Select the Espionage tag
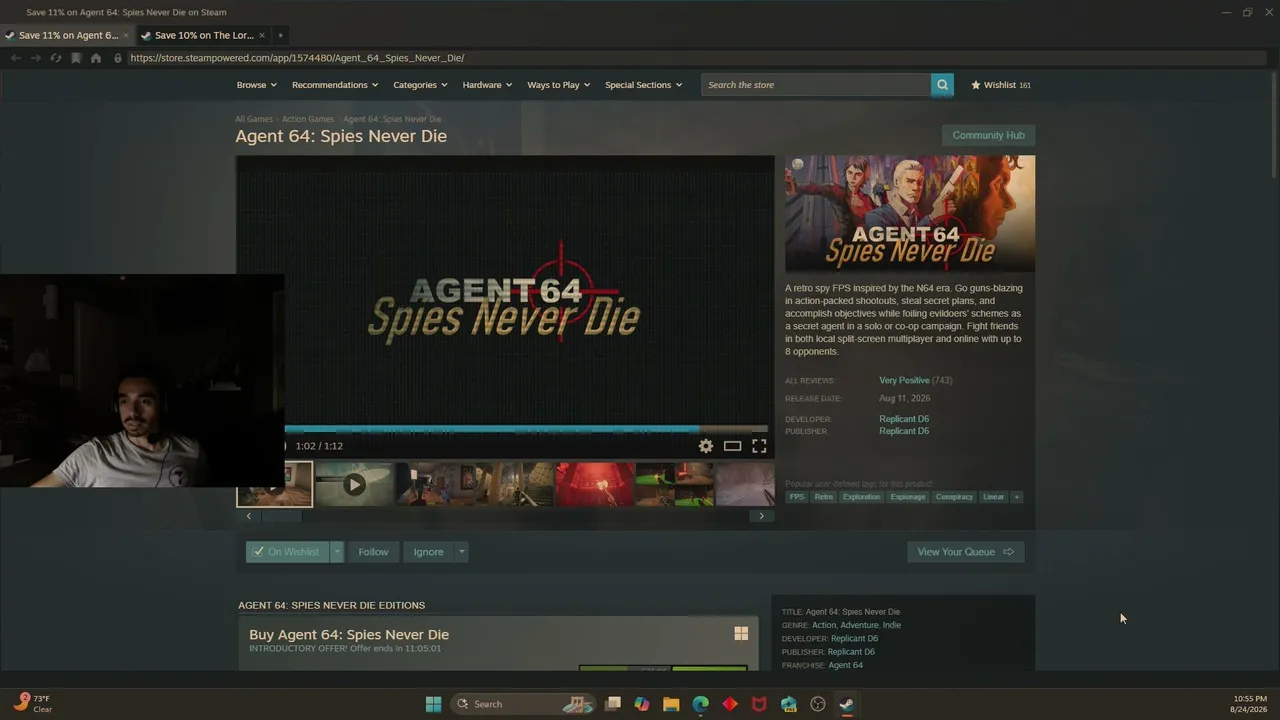 [908, 497]
